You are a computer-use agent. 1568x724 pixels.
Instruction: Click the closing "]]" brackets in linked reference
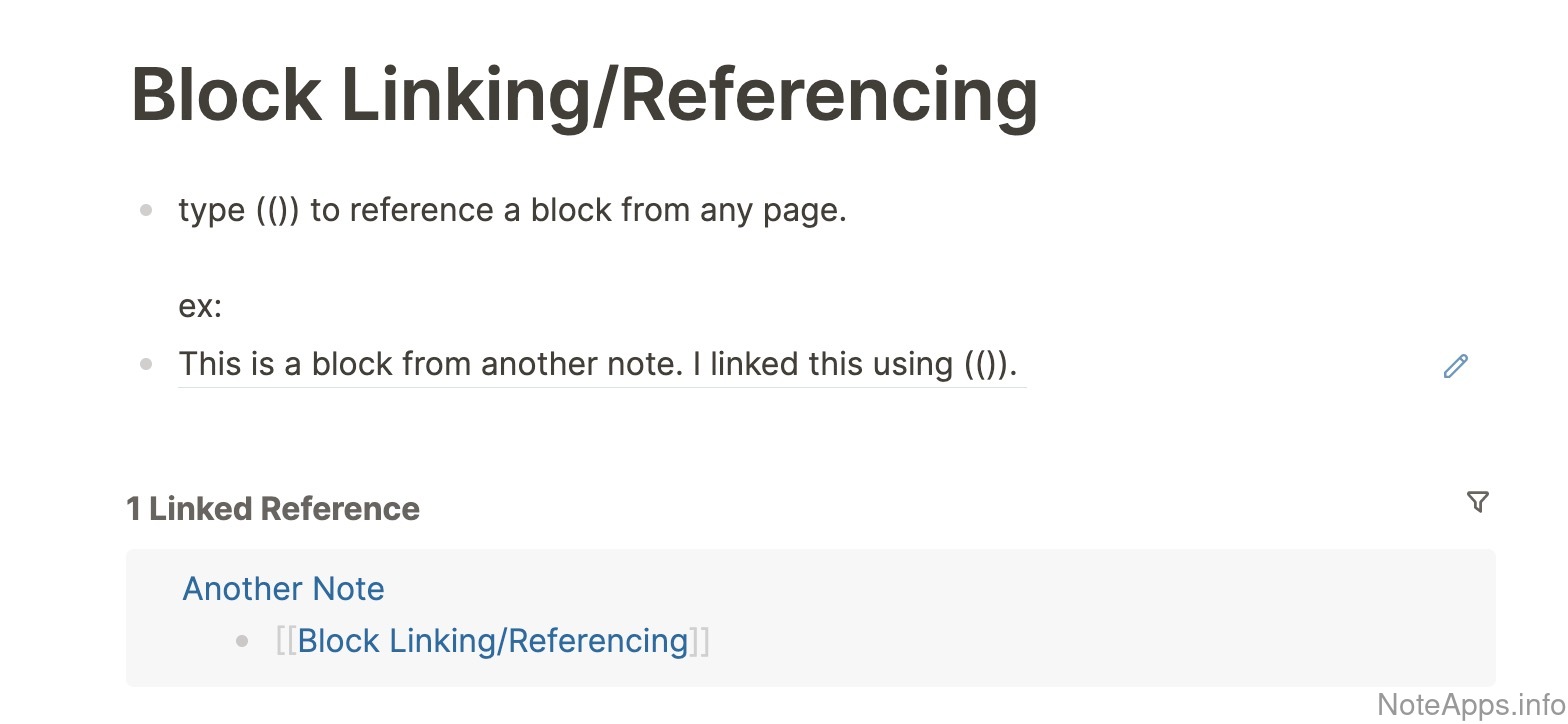tap(699, 641)
